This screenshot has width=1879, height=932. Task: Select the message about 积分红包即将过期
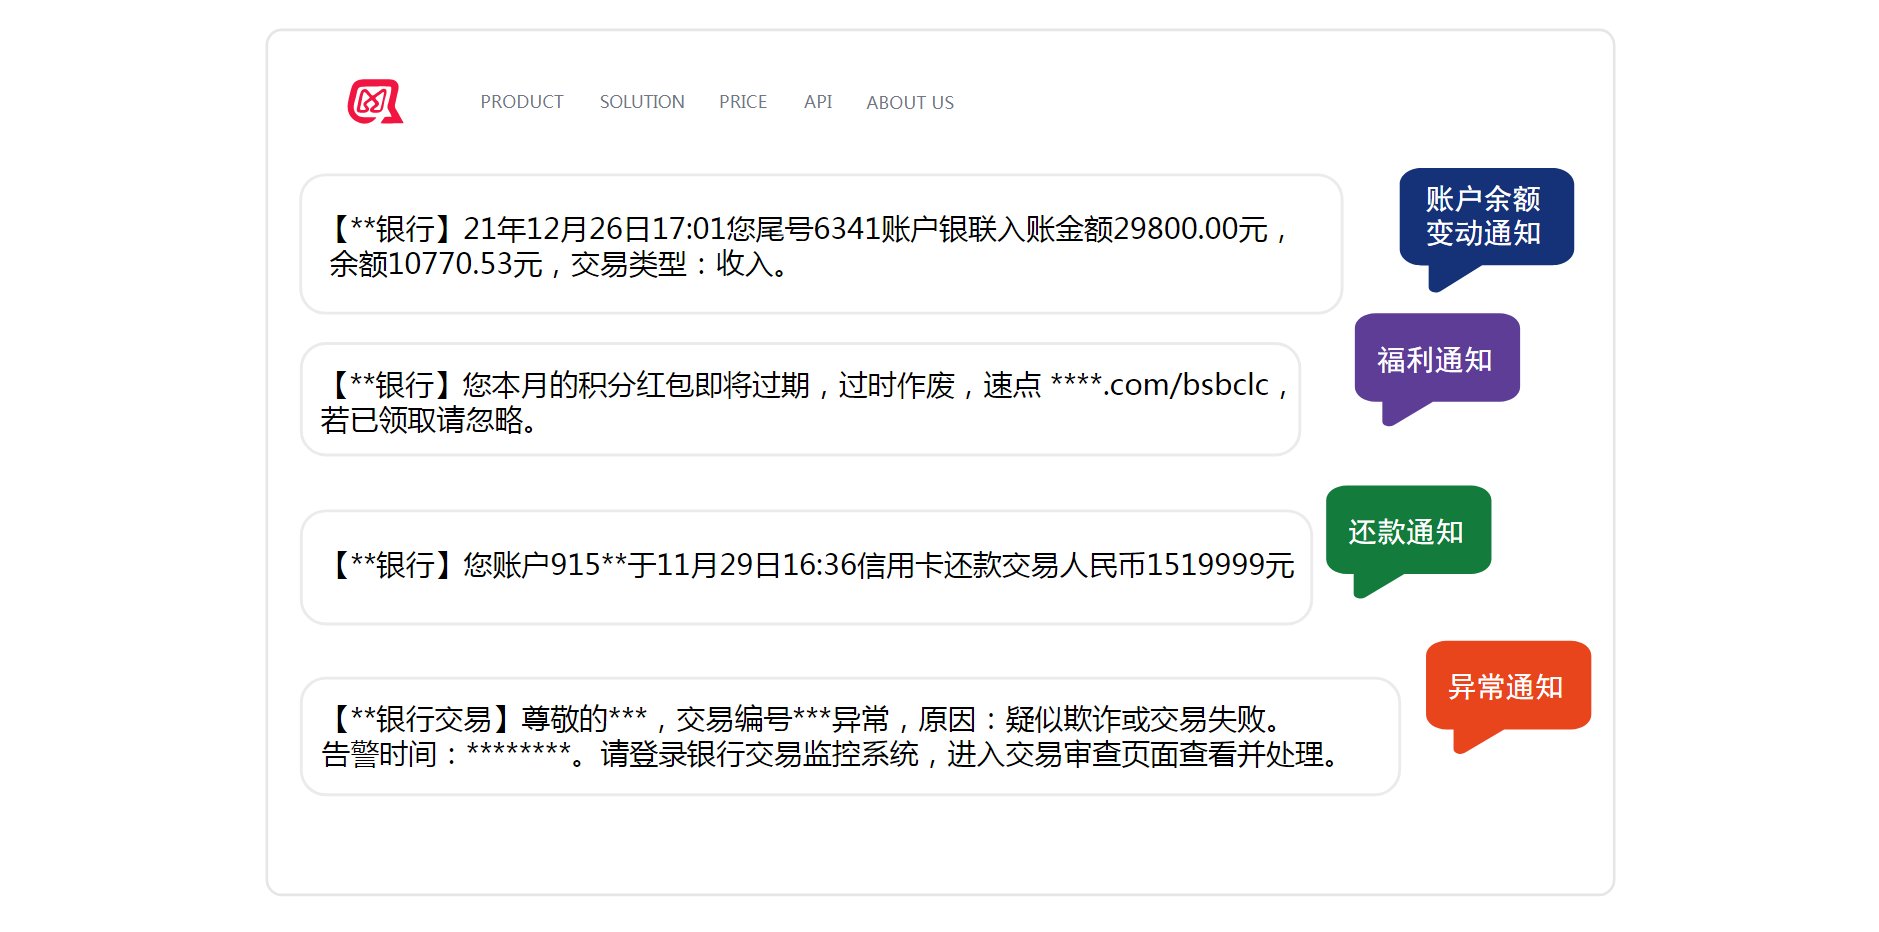(800, 400)
